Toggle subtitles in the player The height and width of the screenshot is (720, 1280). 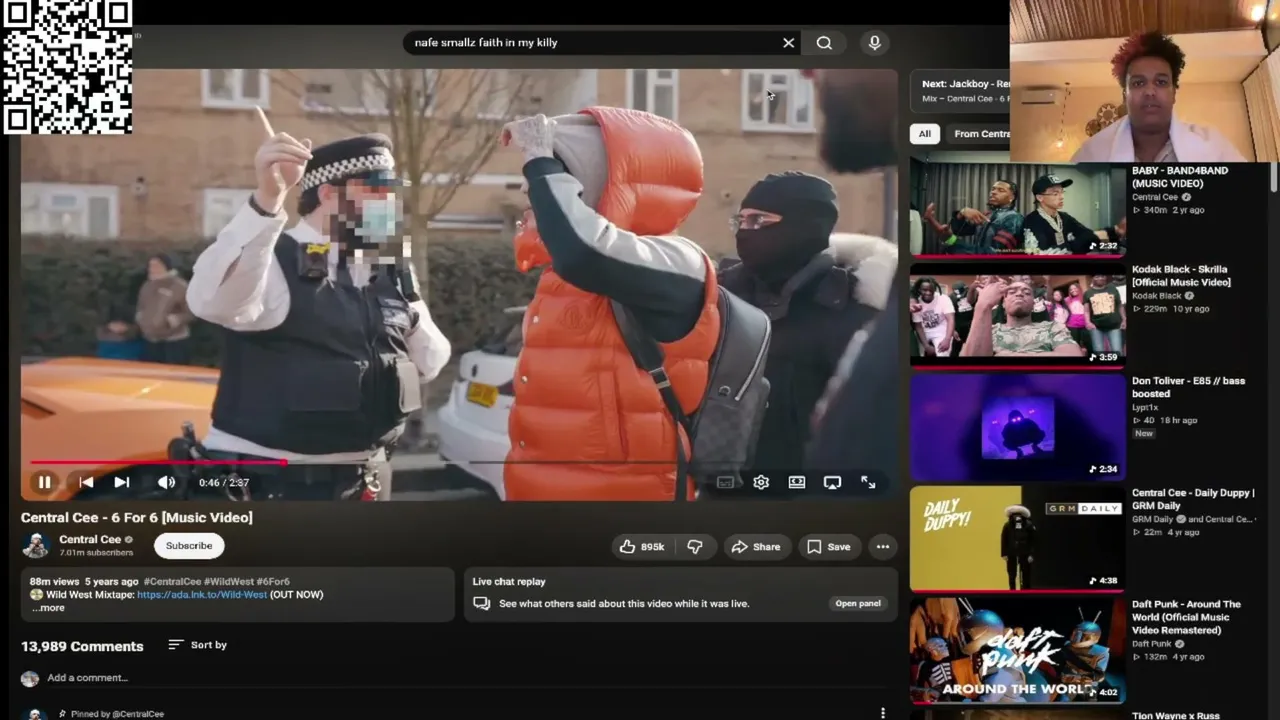(x=725, y=482)
